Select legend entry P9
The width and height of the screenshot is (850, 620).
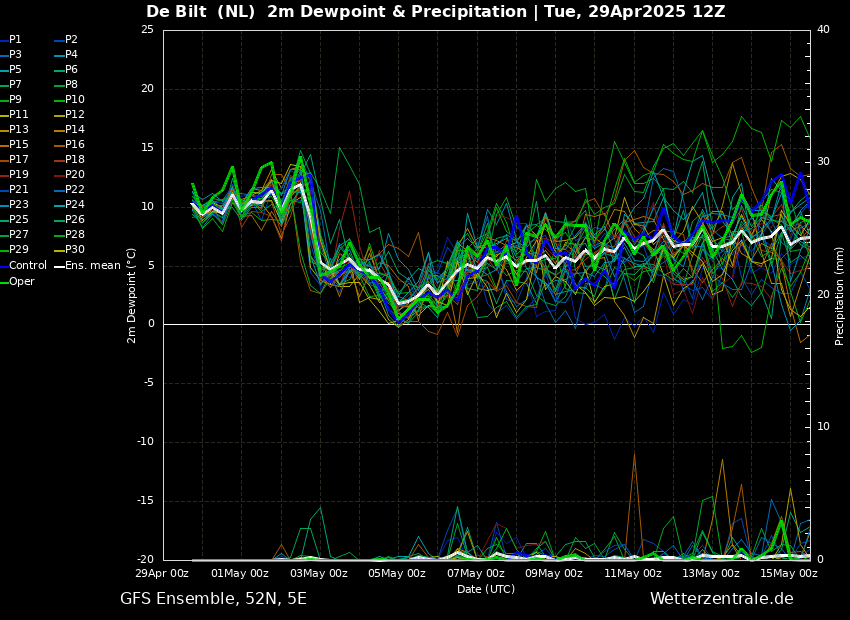point(11,100)
